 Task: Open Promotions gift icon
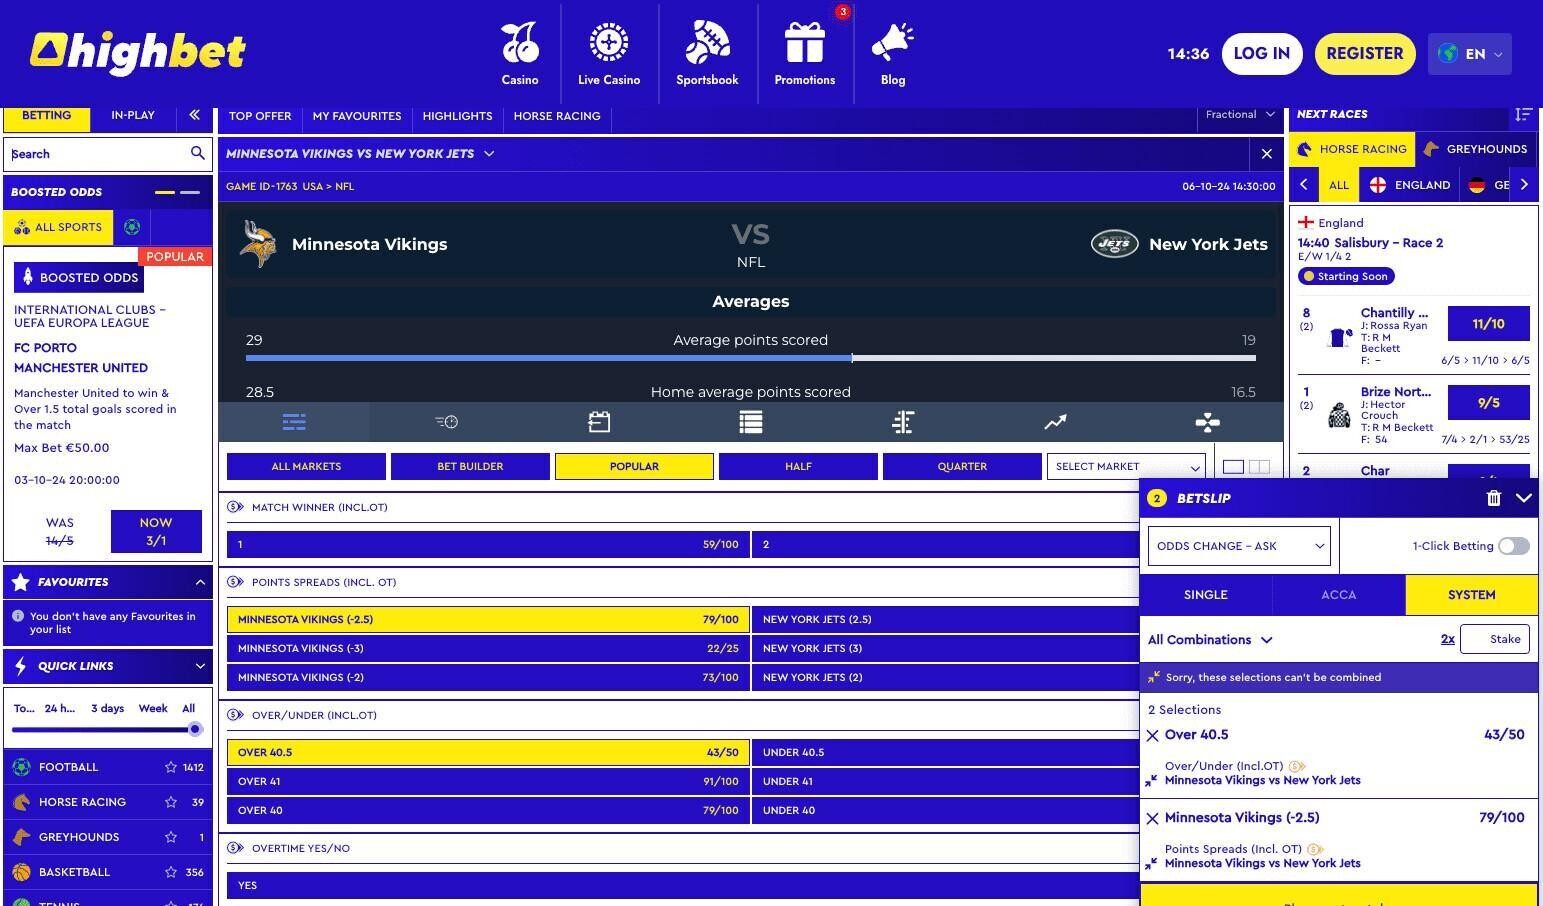pos(804,43)
